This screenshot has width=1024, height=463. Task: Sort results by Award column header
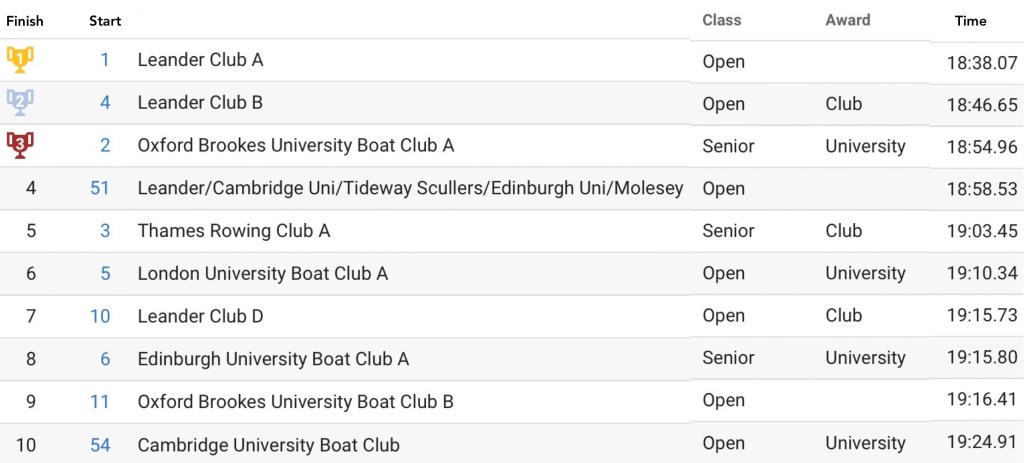pos(848,20)
